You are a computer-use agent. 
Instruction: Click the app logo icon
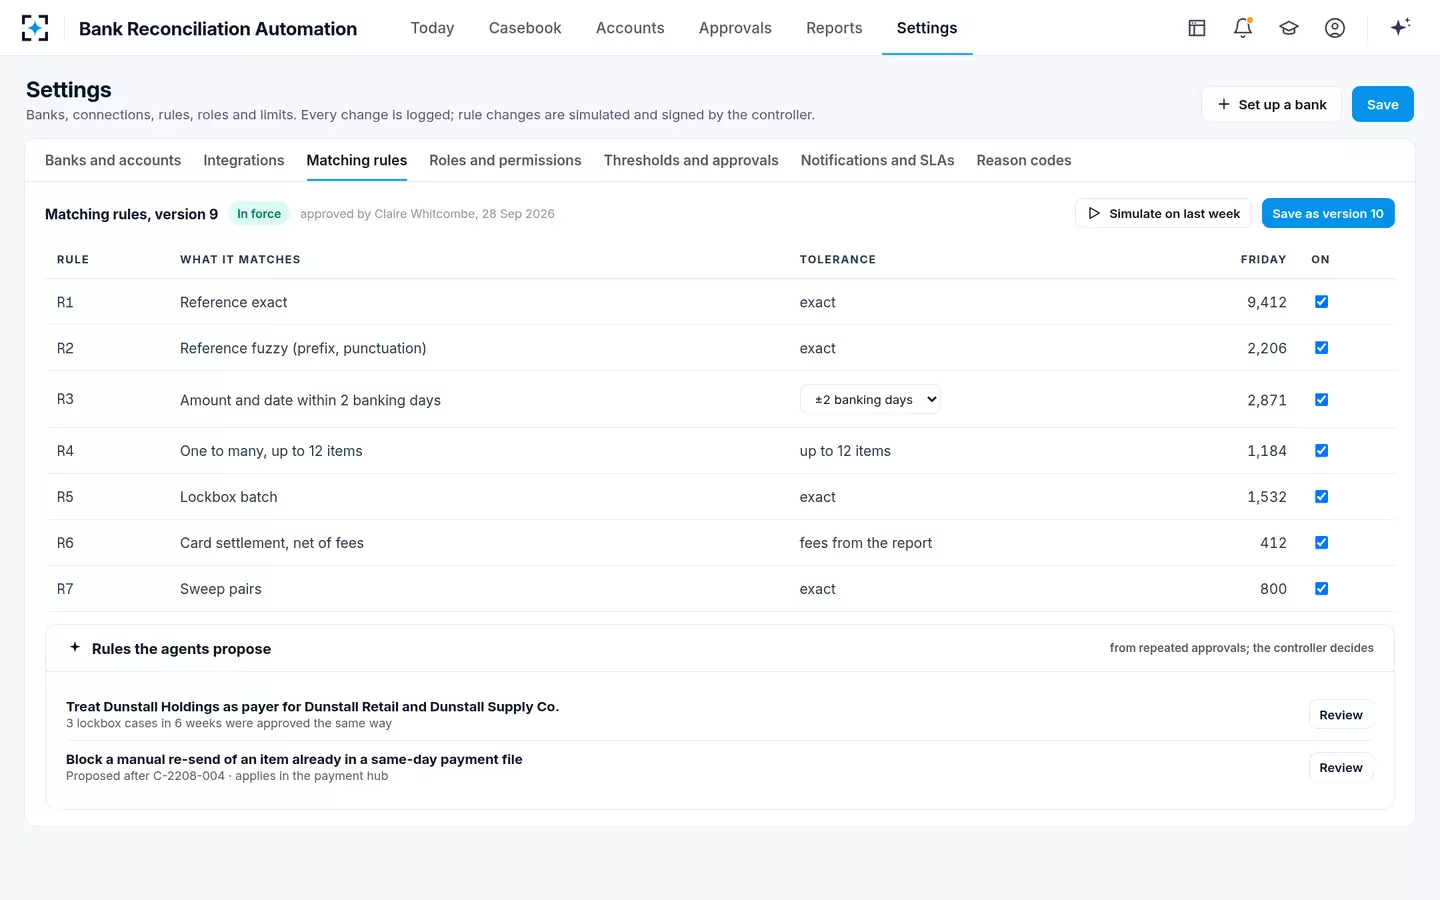pyautogui.click(x=35, y=28)
